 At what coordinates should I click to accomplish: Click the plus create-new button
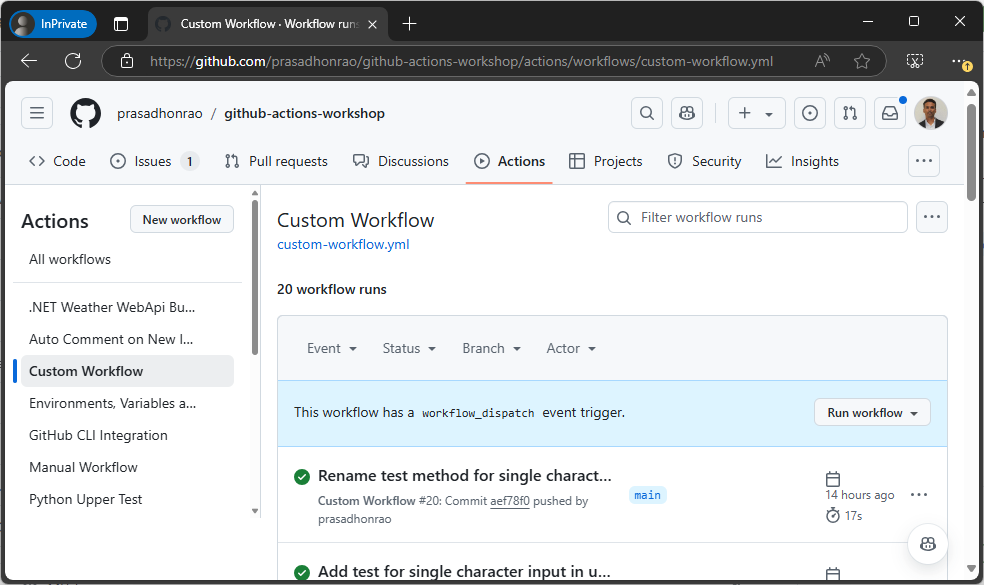point(745,113)
